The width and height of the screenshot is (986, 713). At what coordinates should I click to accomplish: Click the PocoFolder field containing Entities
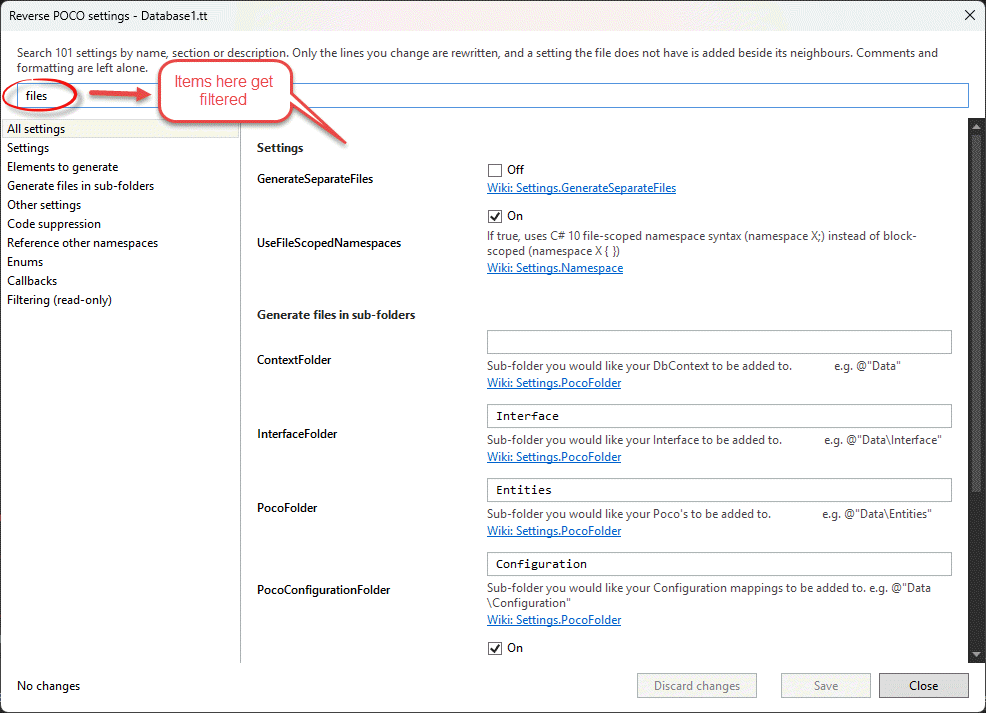719,490
